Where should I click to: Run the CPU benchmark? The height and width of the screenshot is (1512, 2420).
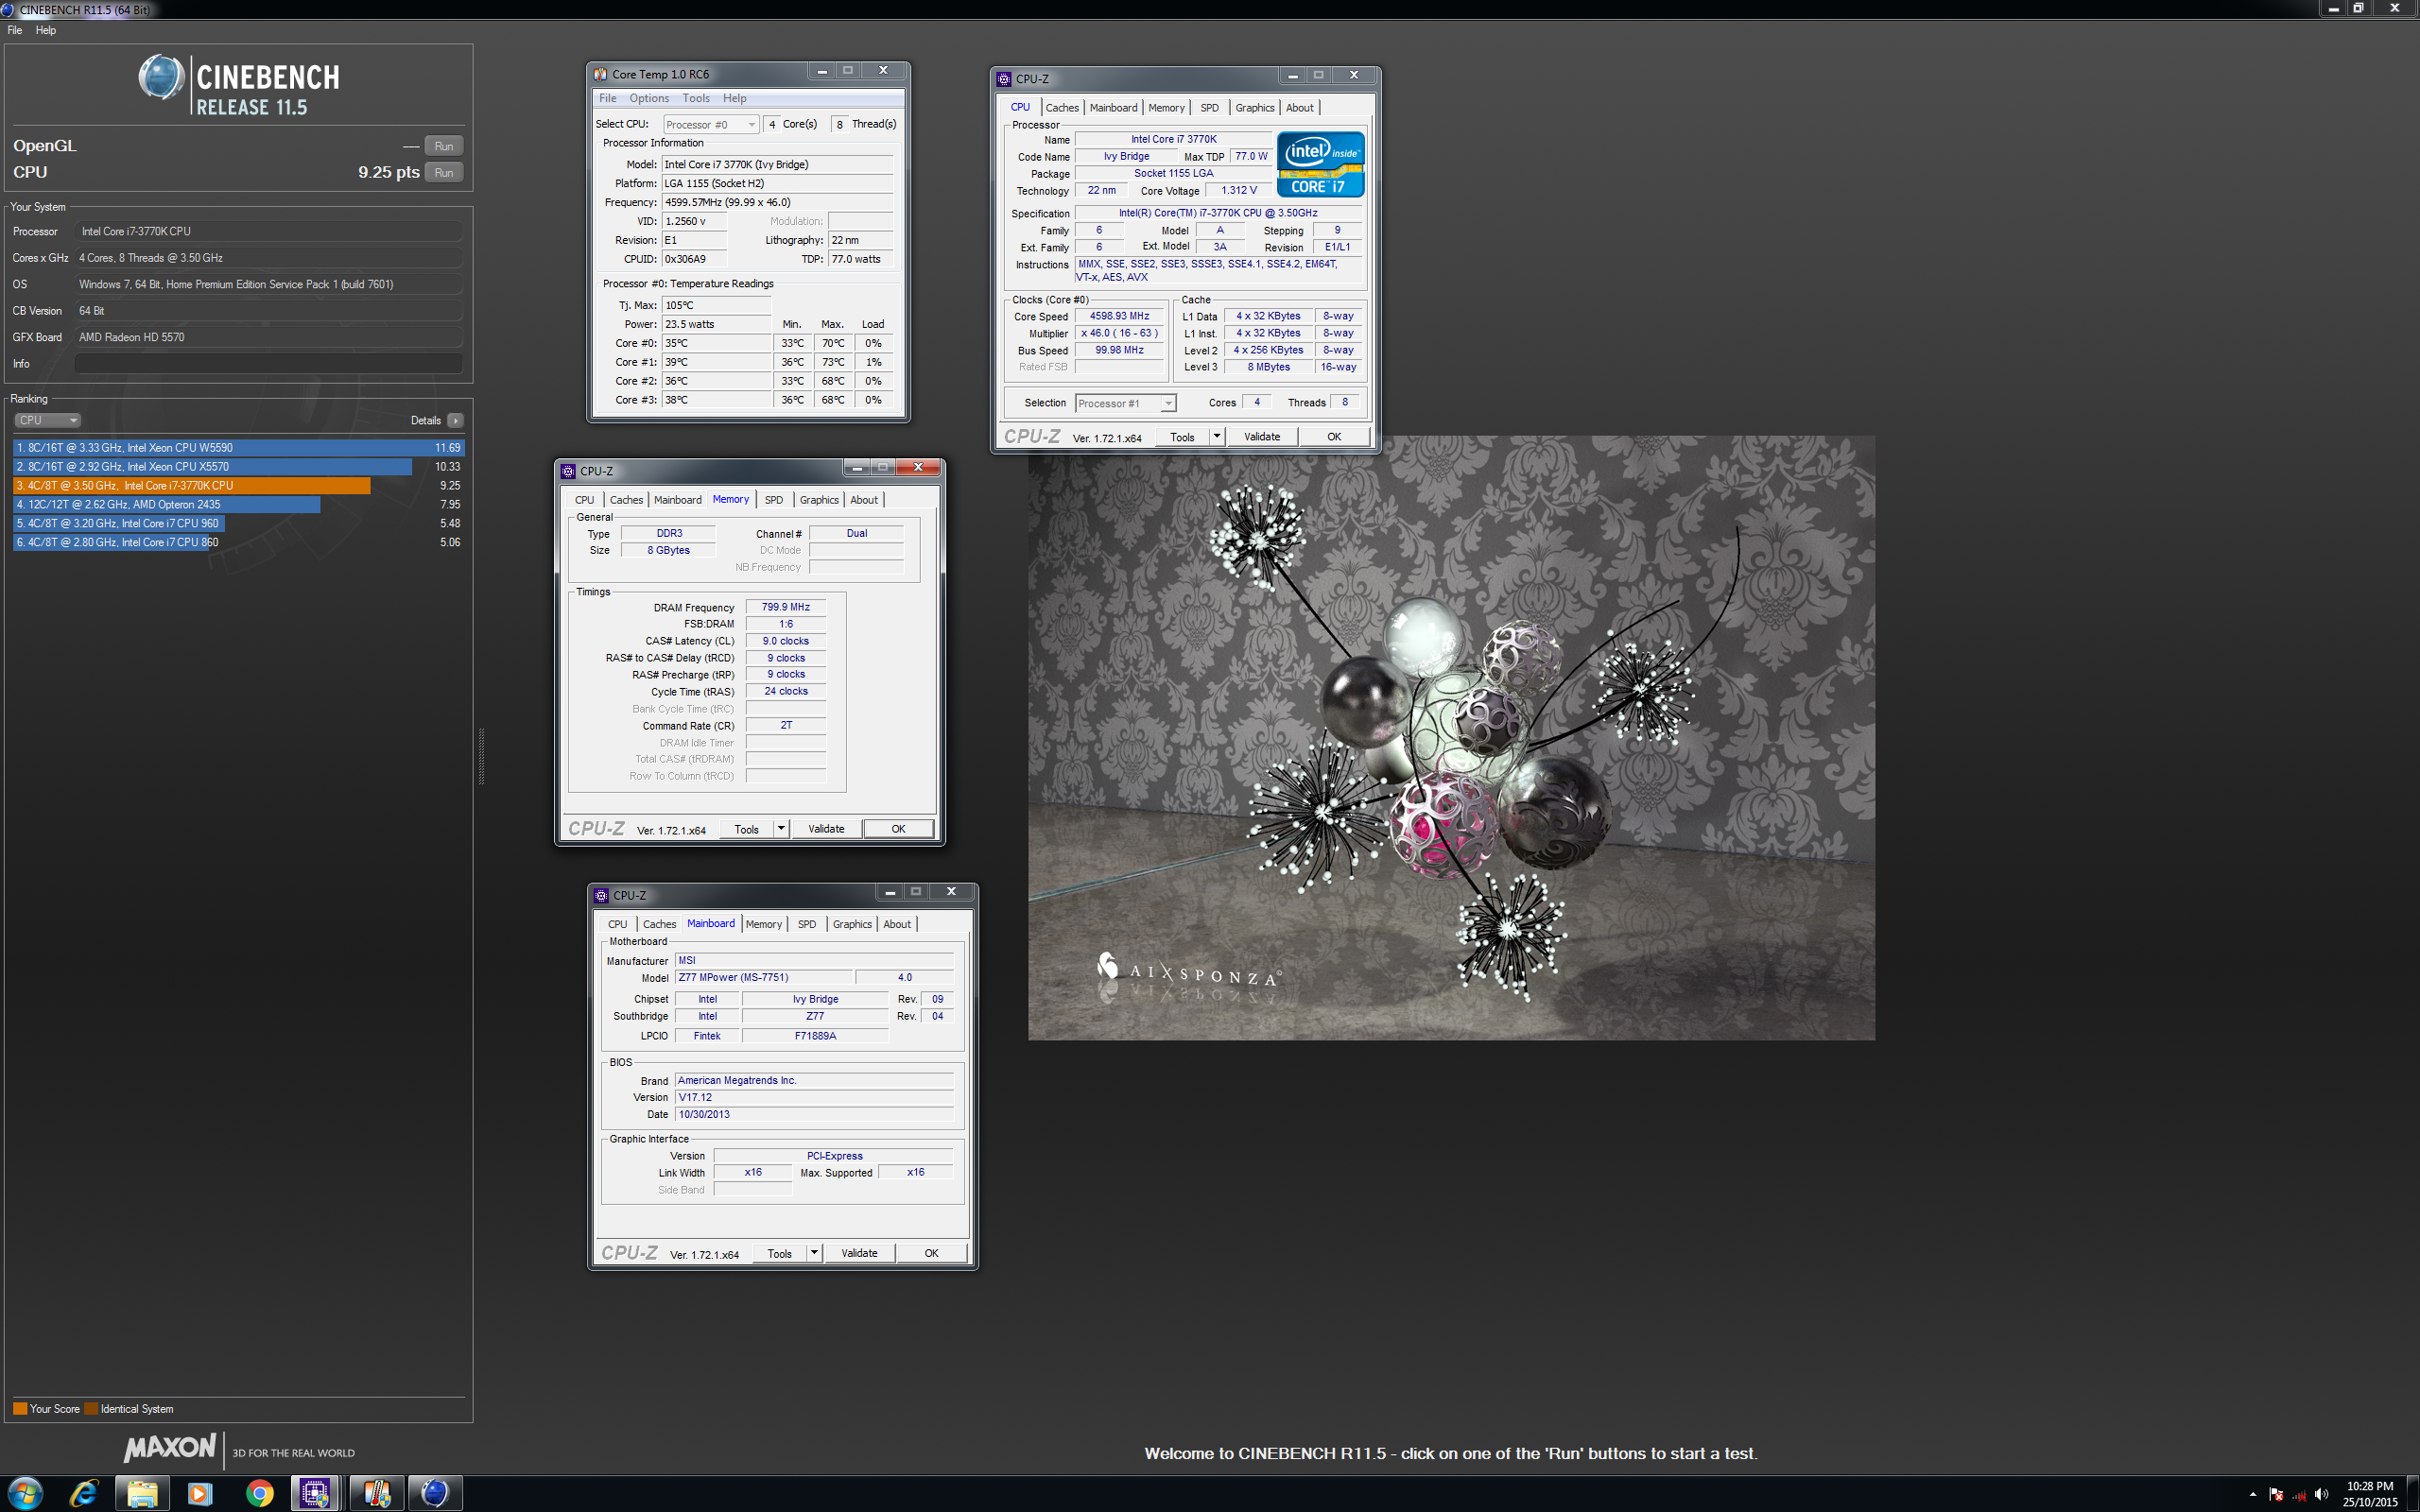tap(443, 172)
